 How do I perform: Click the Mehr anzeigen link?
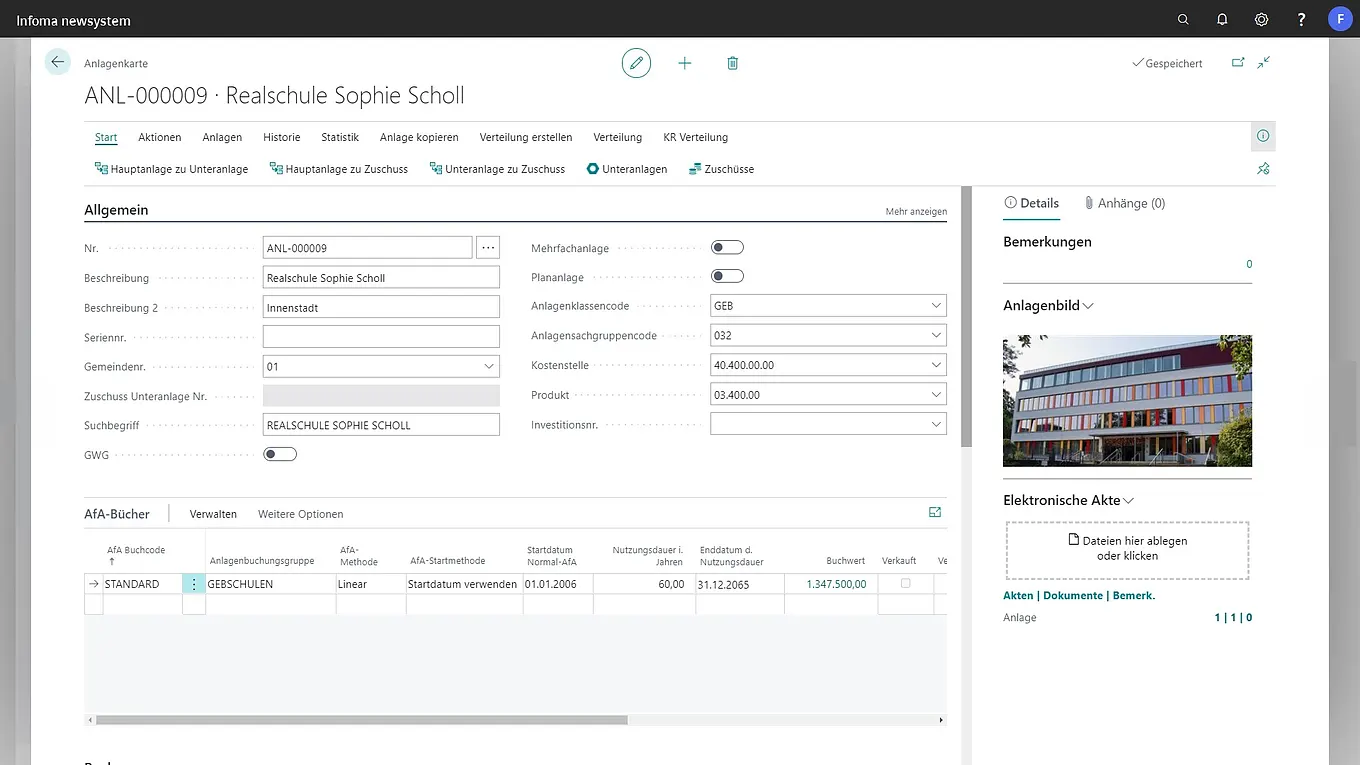point(915,212)
